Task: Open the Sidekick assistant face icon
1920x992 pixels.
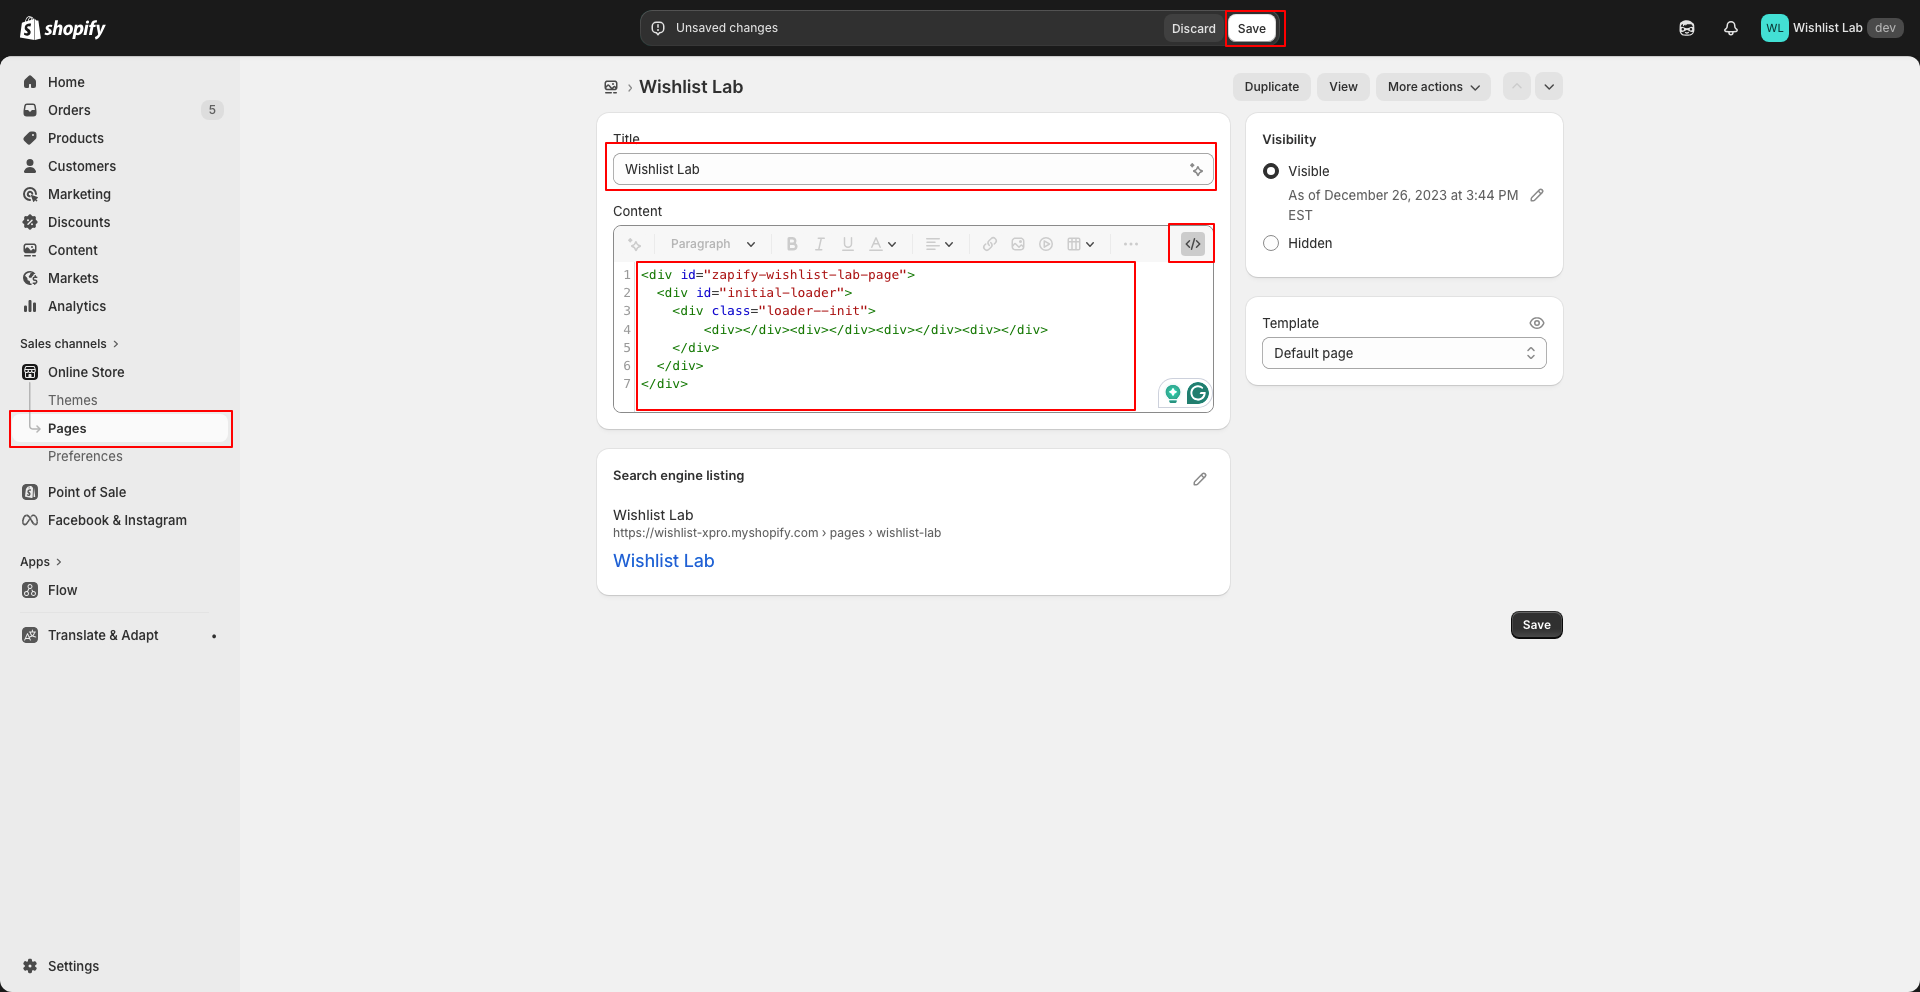Action: [x=1687, y=28]
